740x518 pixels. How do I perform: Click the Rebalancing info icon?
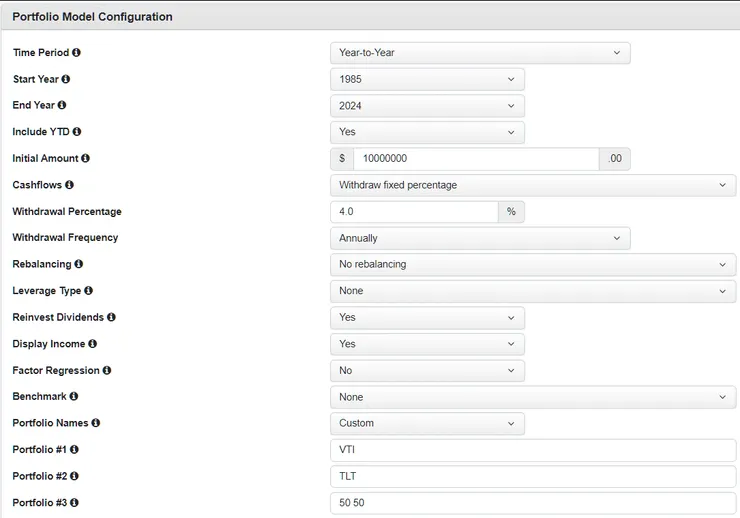pyautogui.click(x=78, y=264)
